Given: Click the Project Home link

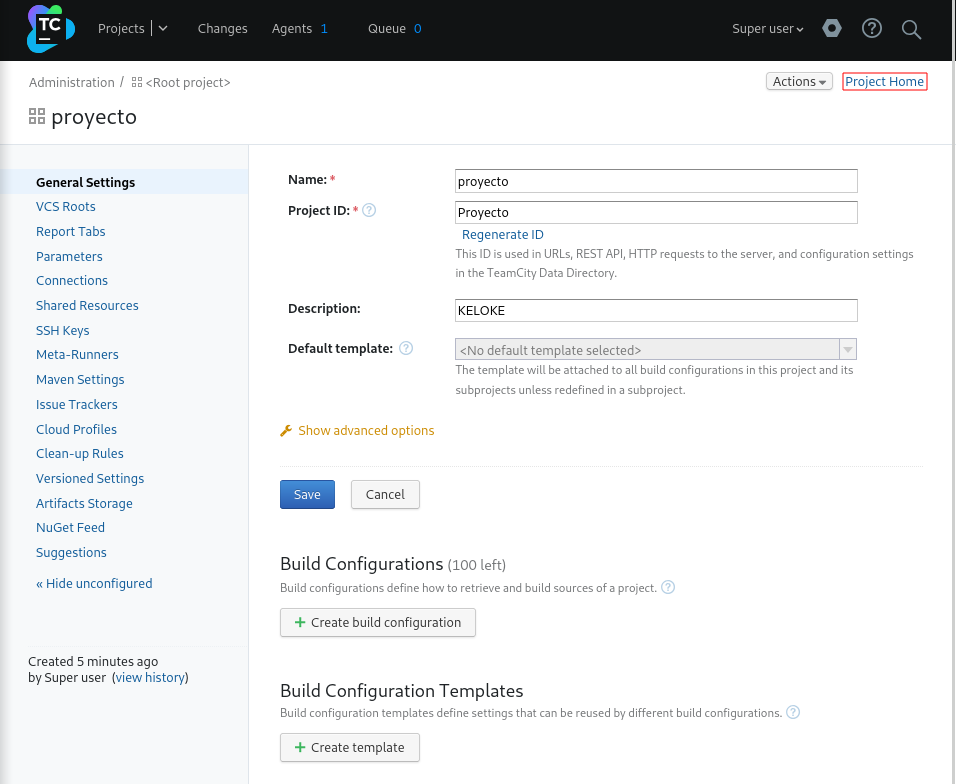Looking at the screenshot, I should point(885,82).
